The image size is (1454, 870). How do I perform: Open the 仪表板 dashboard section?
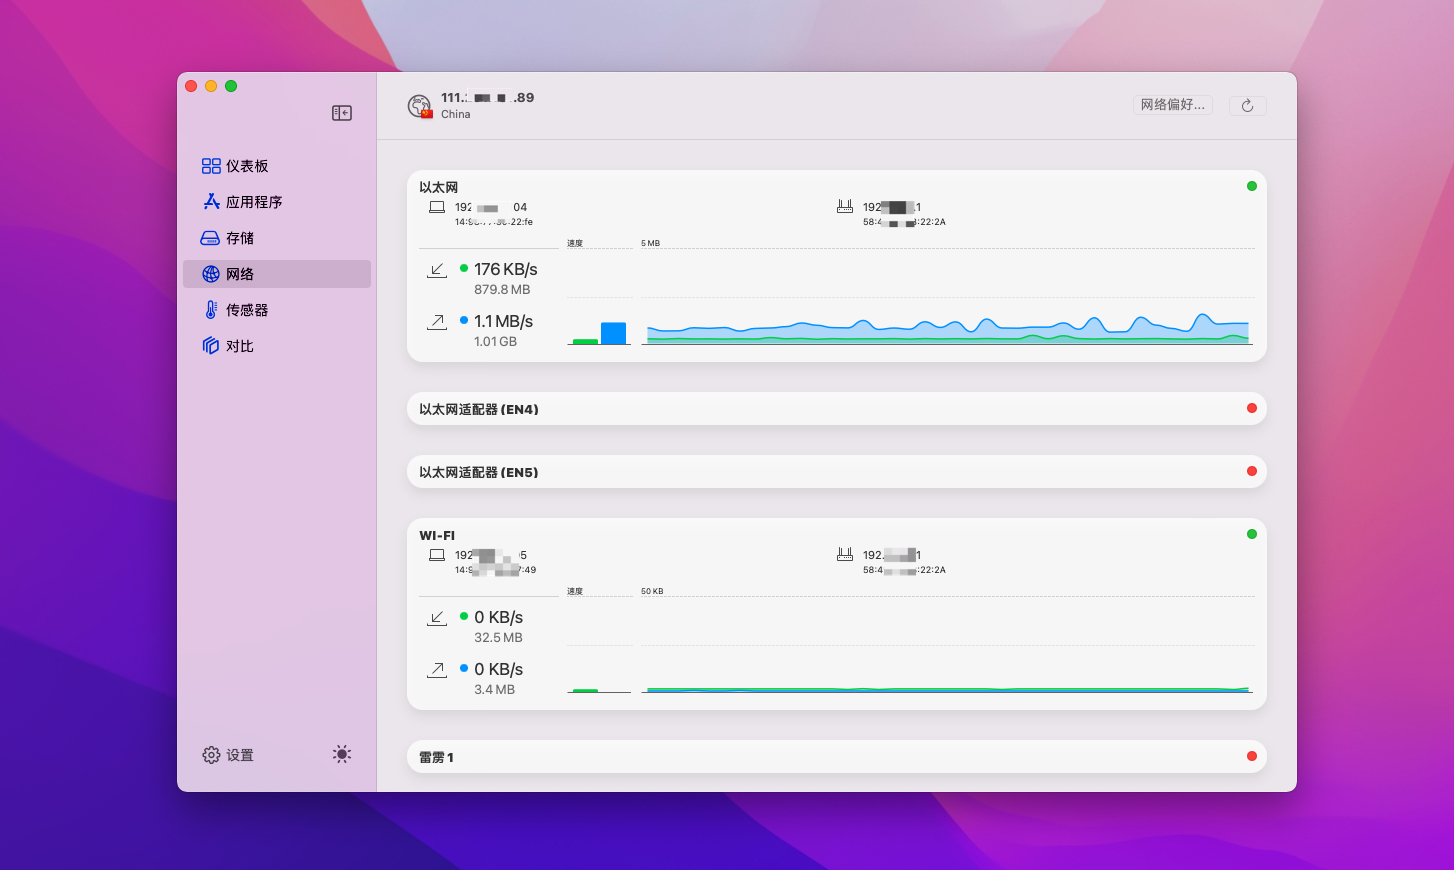(x=236, y=166)
